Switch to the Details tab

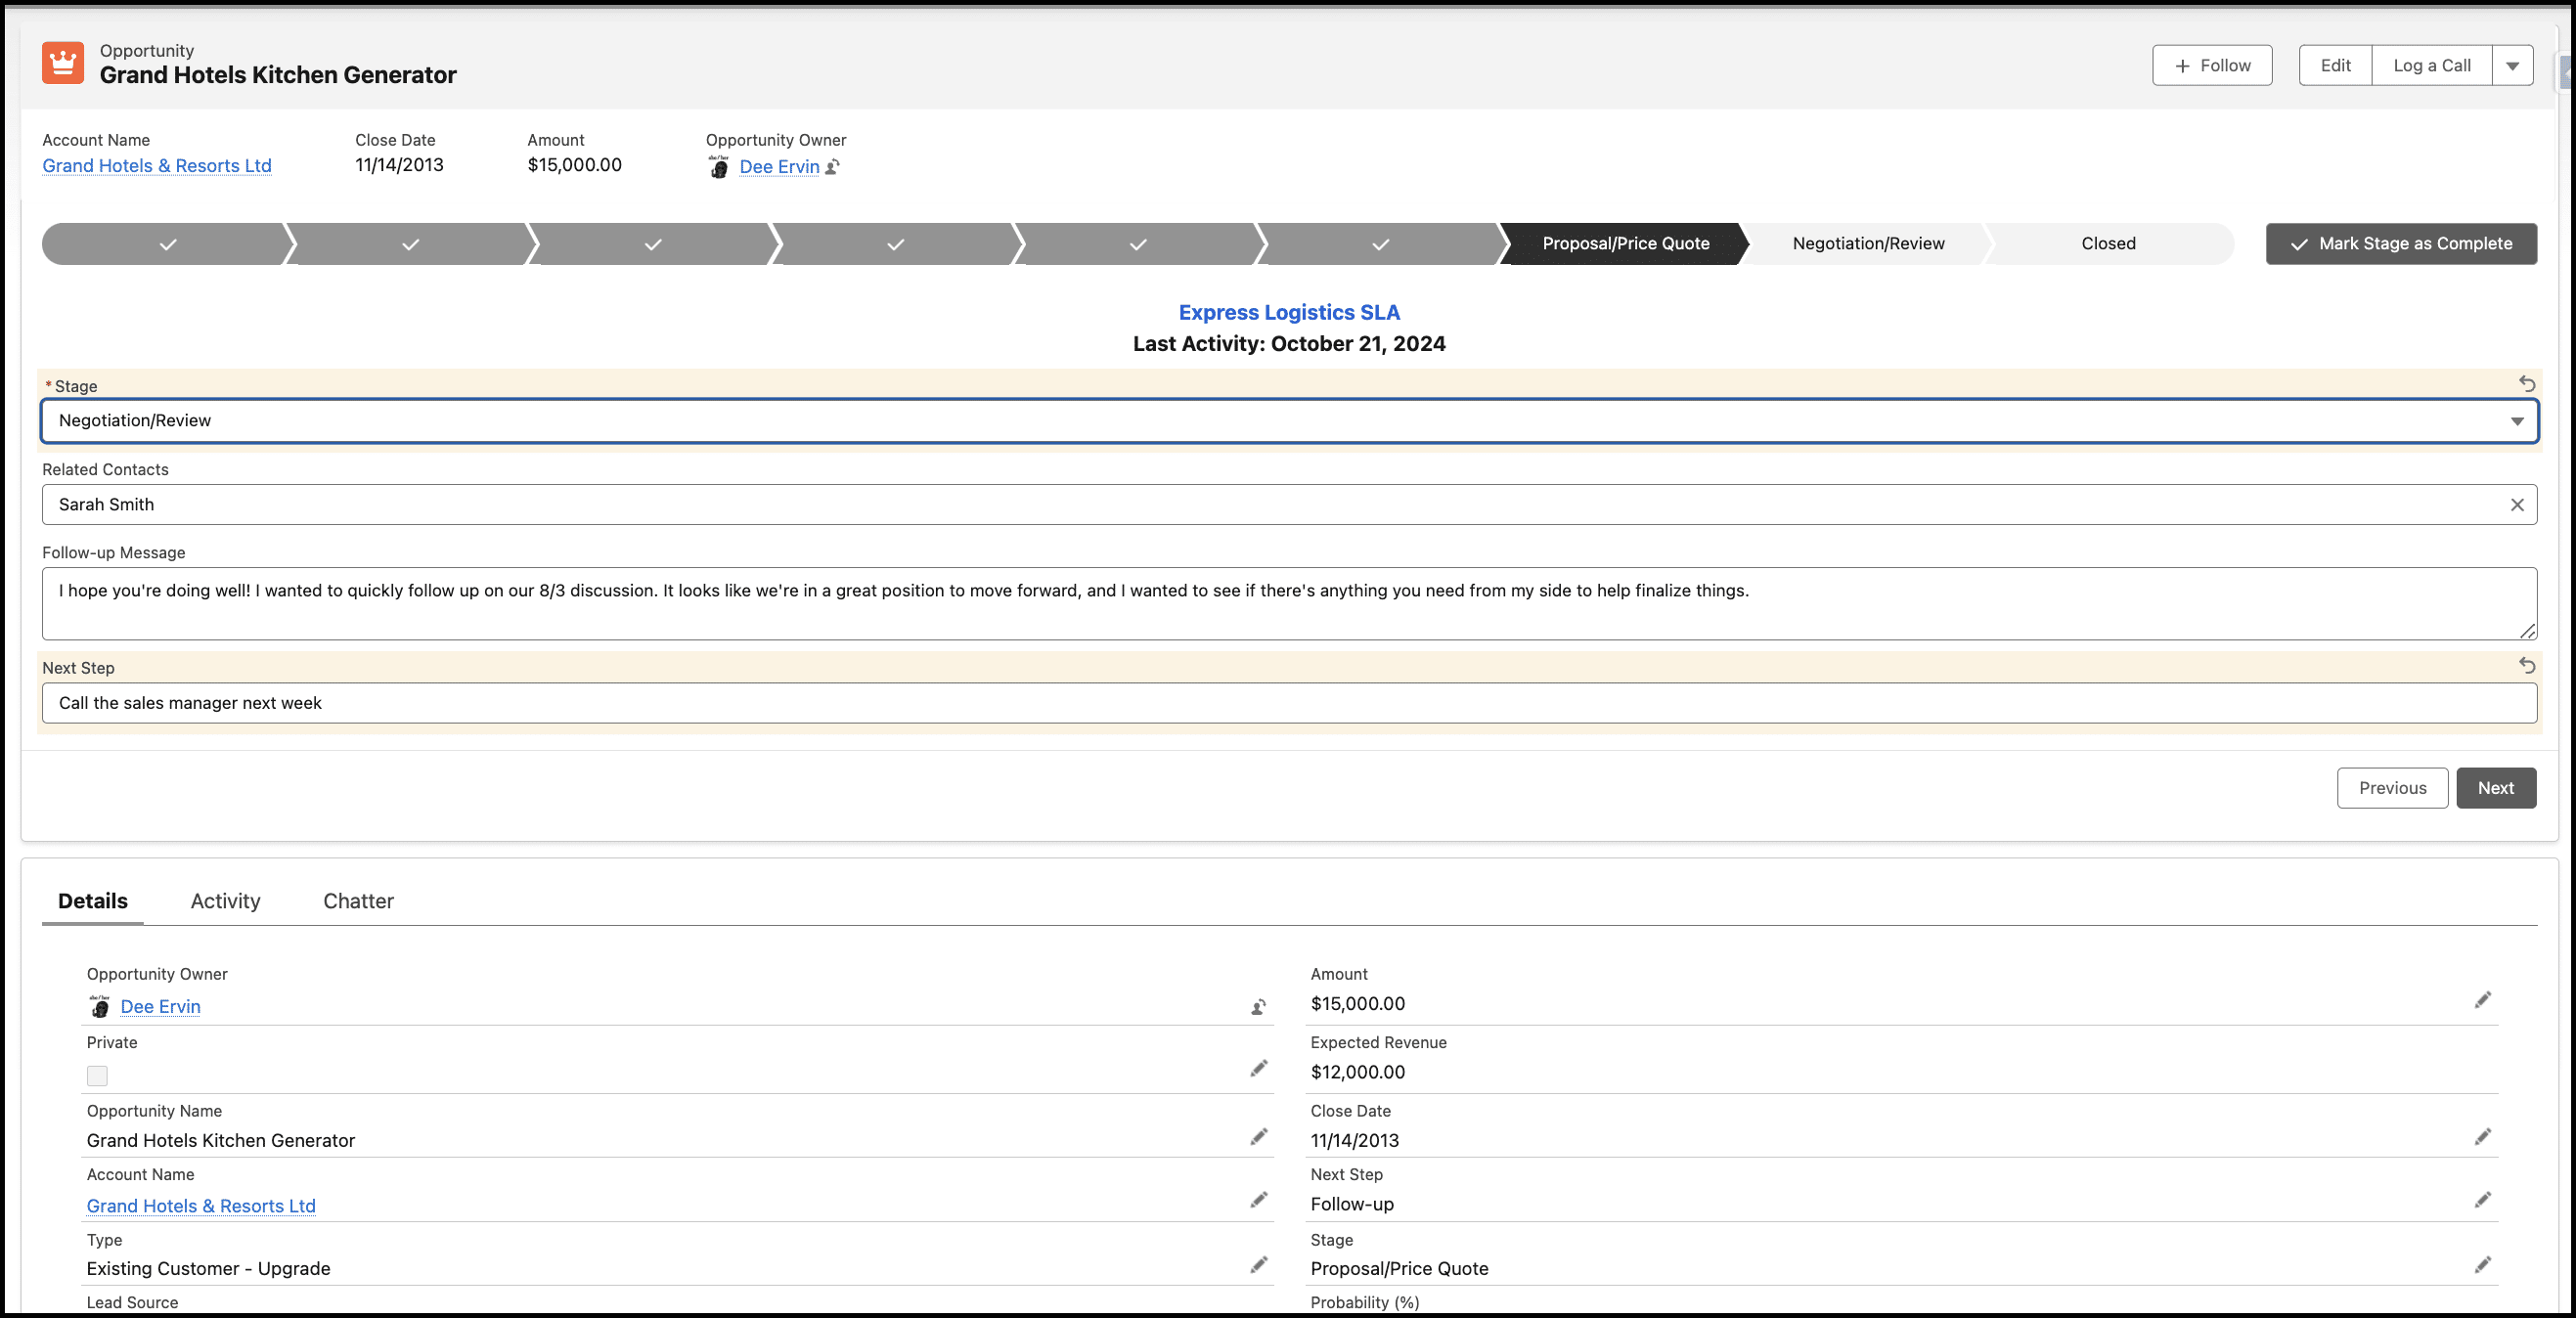point(93,901)
